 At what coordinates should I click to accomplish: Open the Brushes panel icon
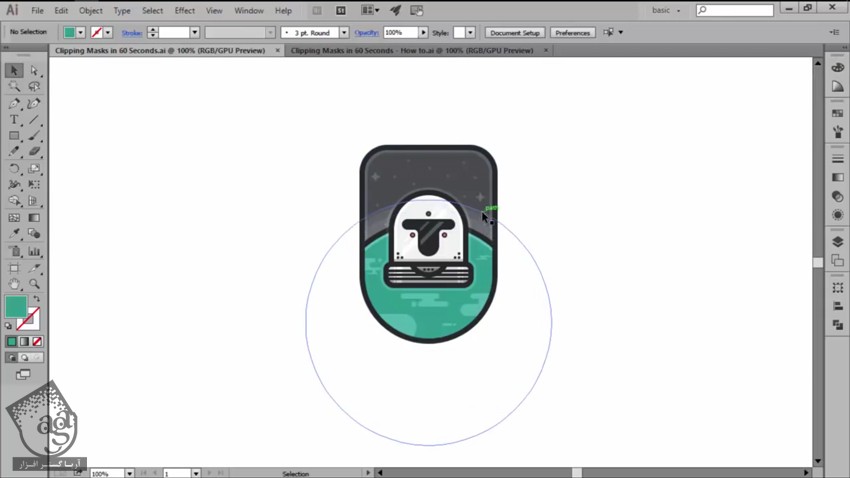(838, 132)
